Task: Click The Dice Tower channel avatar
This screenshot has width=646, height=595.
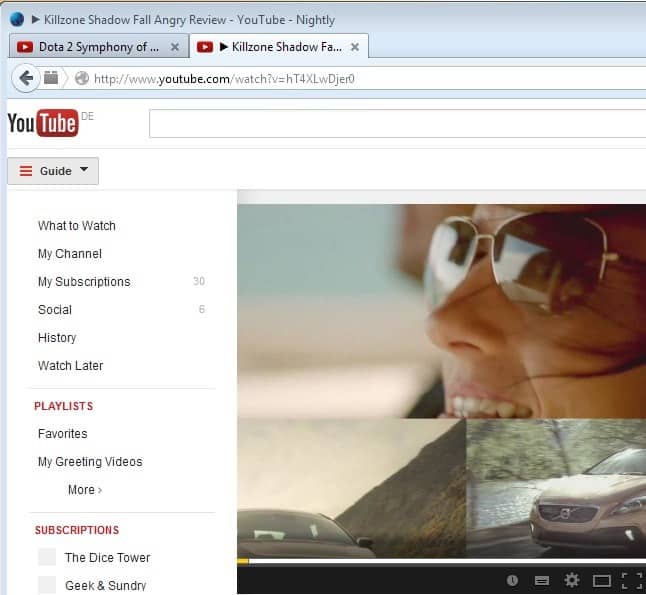Action: pyautogui.click(x=46, y=557)
